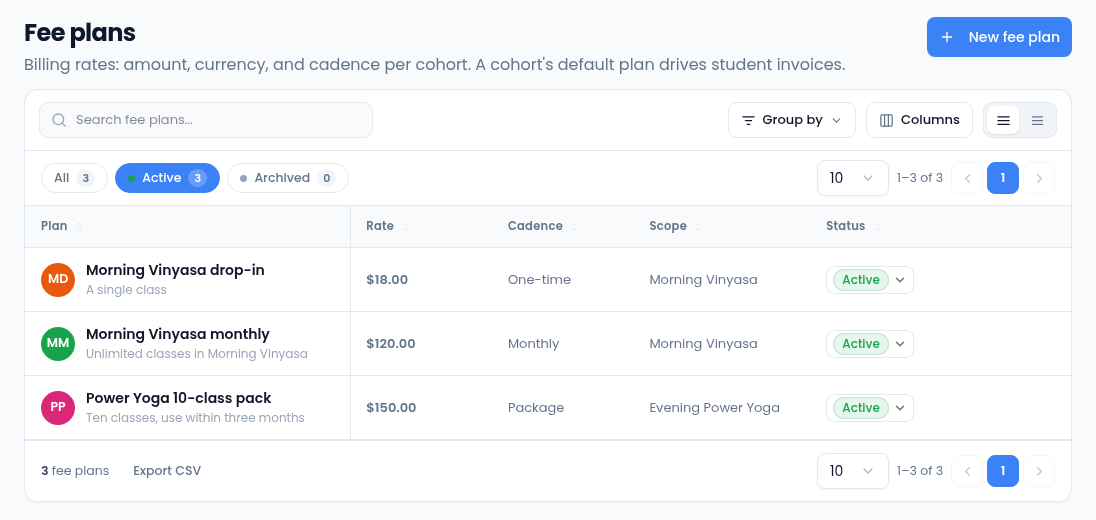Click the MM avatar for monthly plan
This screenshot has height=520, width=1096.
point(58,344)
